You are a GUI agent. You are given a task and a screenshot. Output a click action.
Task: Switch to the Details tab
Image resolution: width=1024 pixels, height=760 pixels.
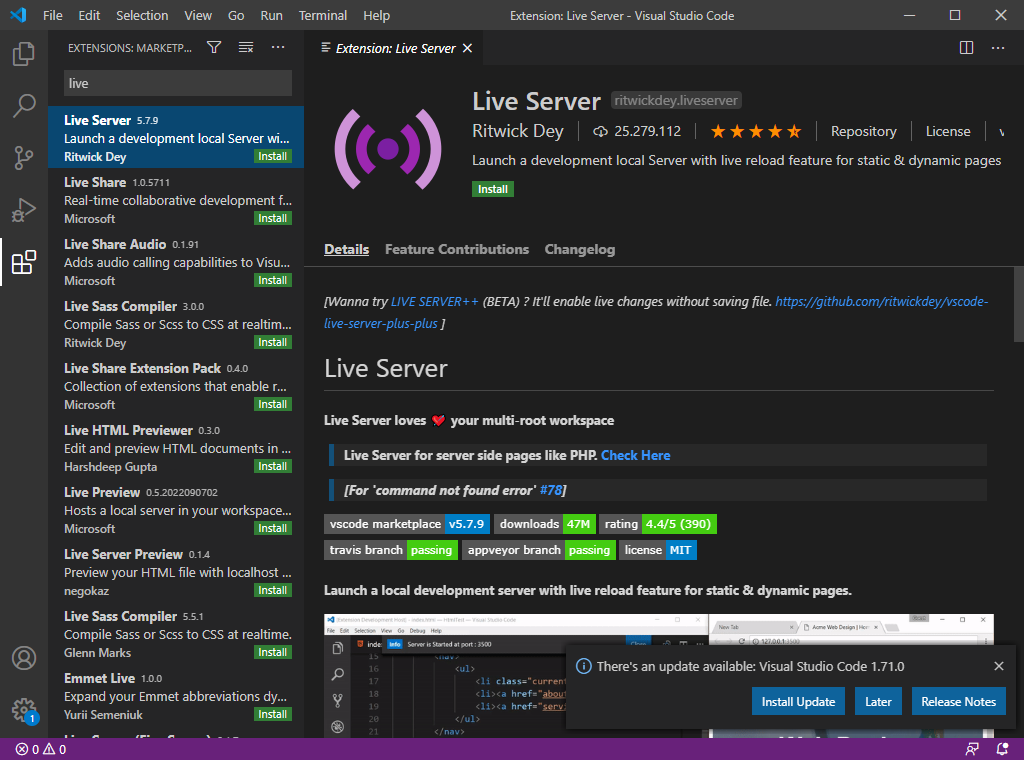pos(346,249)
